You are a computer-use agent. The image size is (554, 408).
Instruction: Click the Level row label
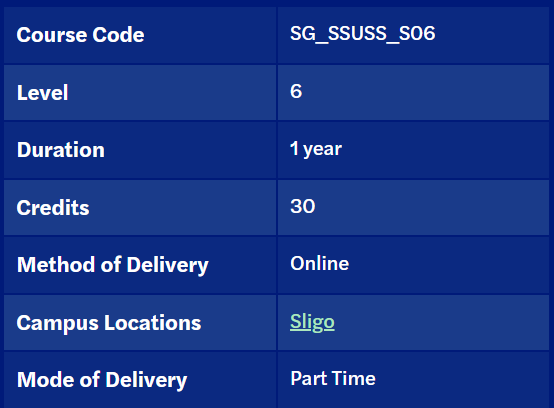click(42, 93)
